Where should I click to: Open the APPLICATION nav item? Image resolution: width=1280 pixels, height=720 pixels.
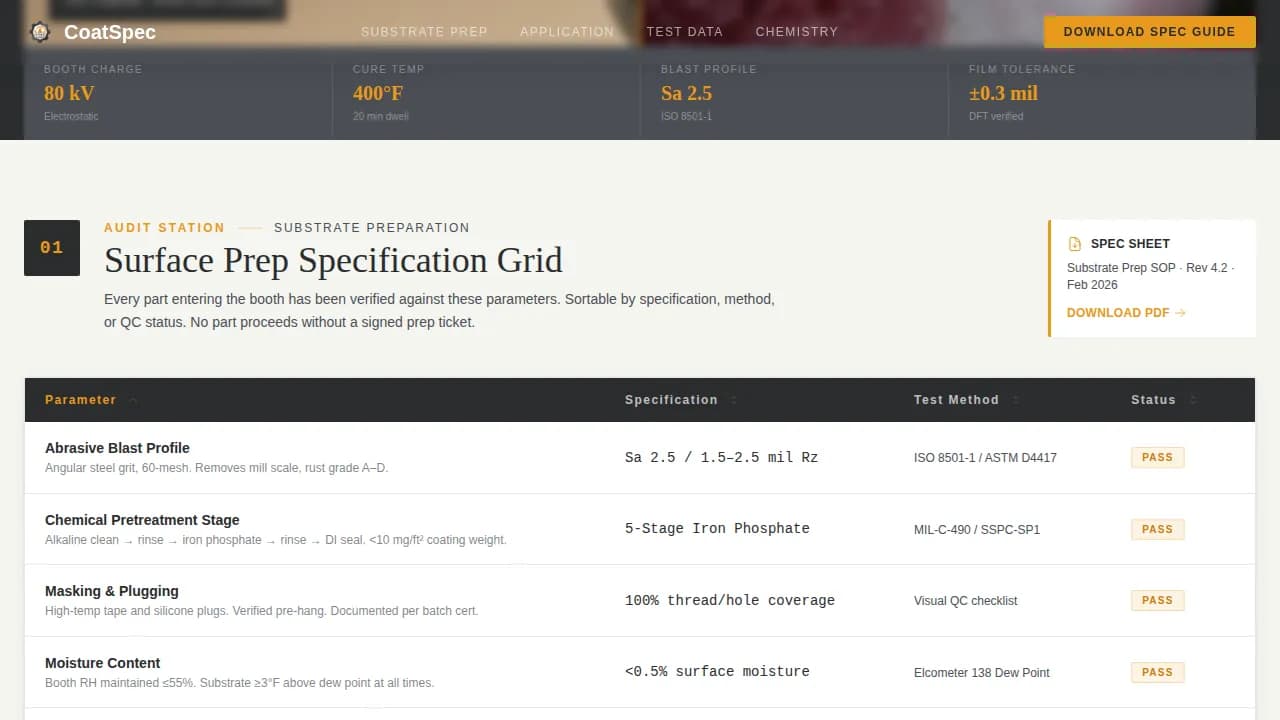pos(567,31)
